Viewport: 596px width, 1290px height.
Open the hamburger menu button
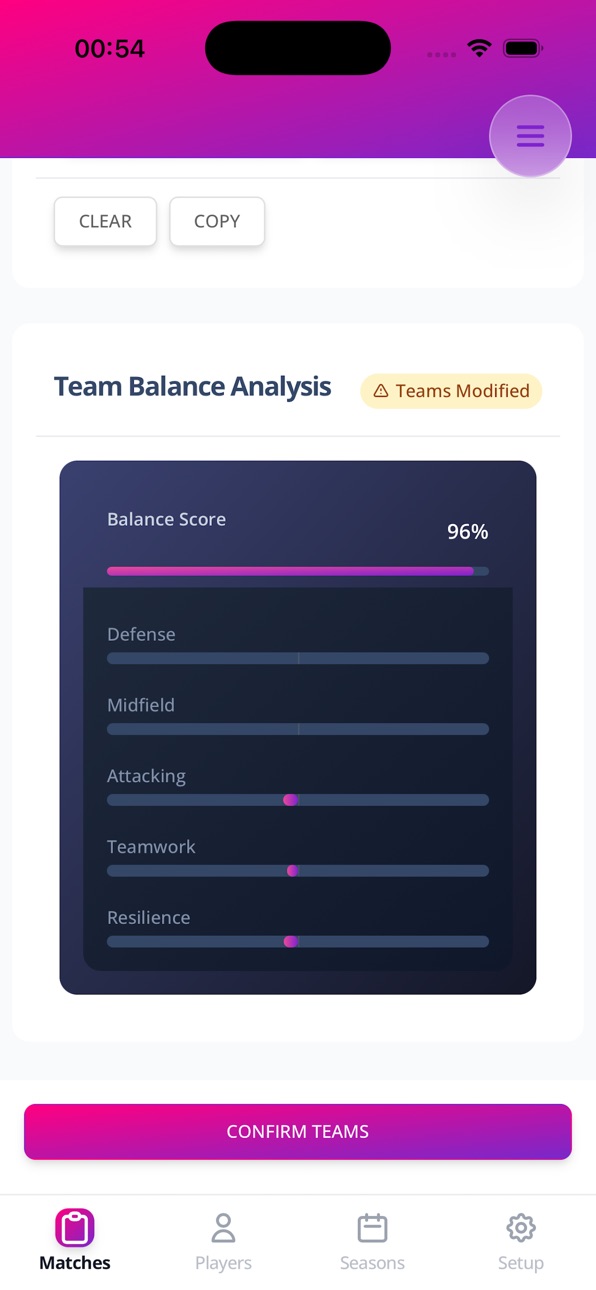(x=530, y=136)
